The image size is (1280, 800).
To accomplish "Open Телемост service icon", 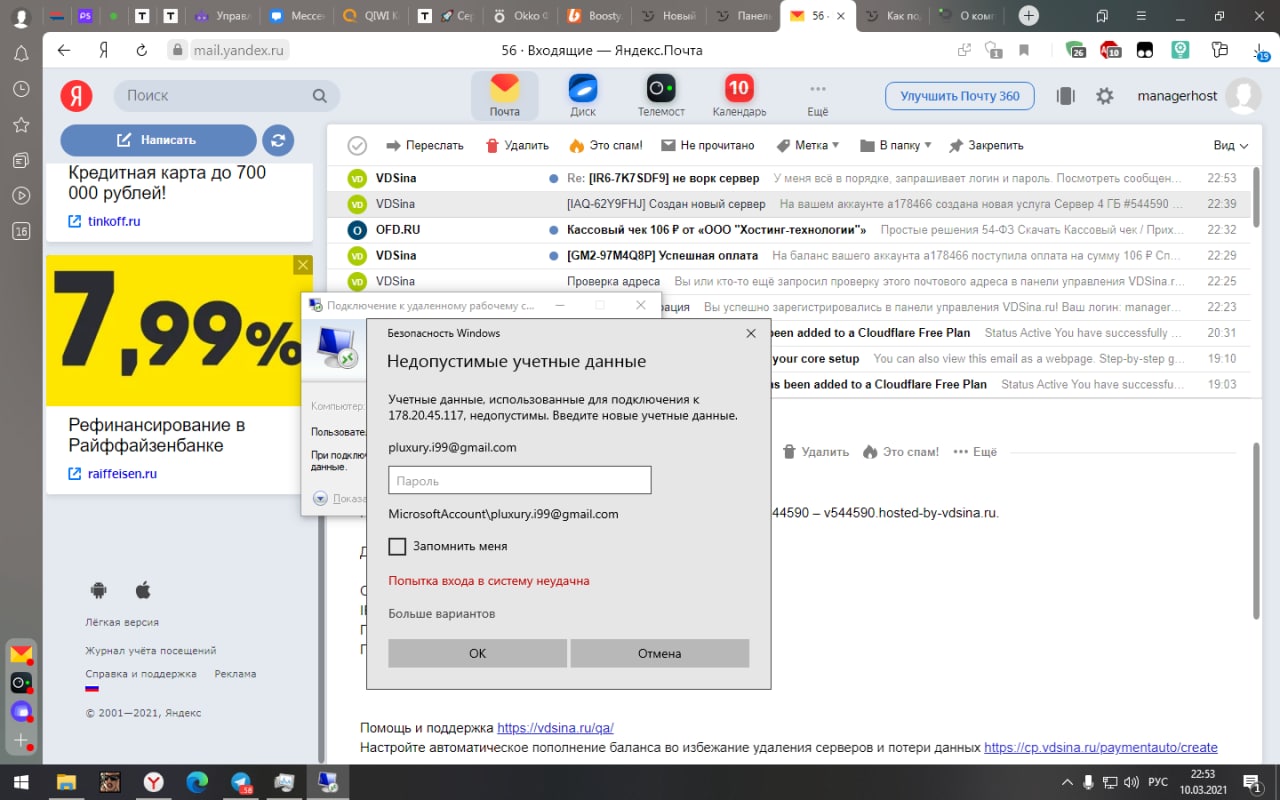I will tap(661, 88).
